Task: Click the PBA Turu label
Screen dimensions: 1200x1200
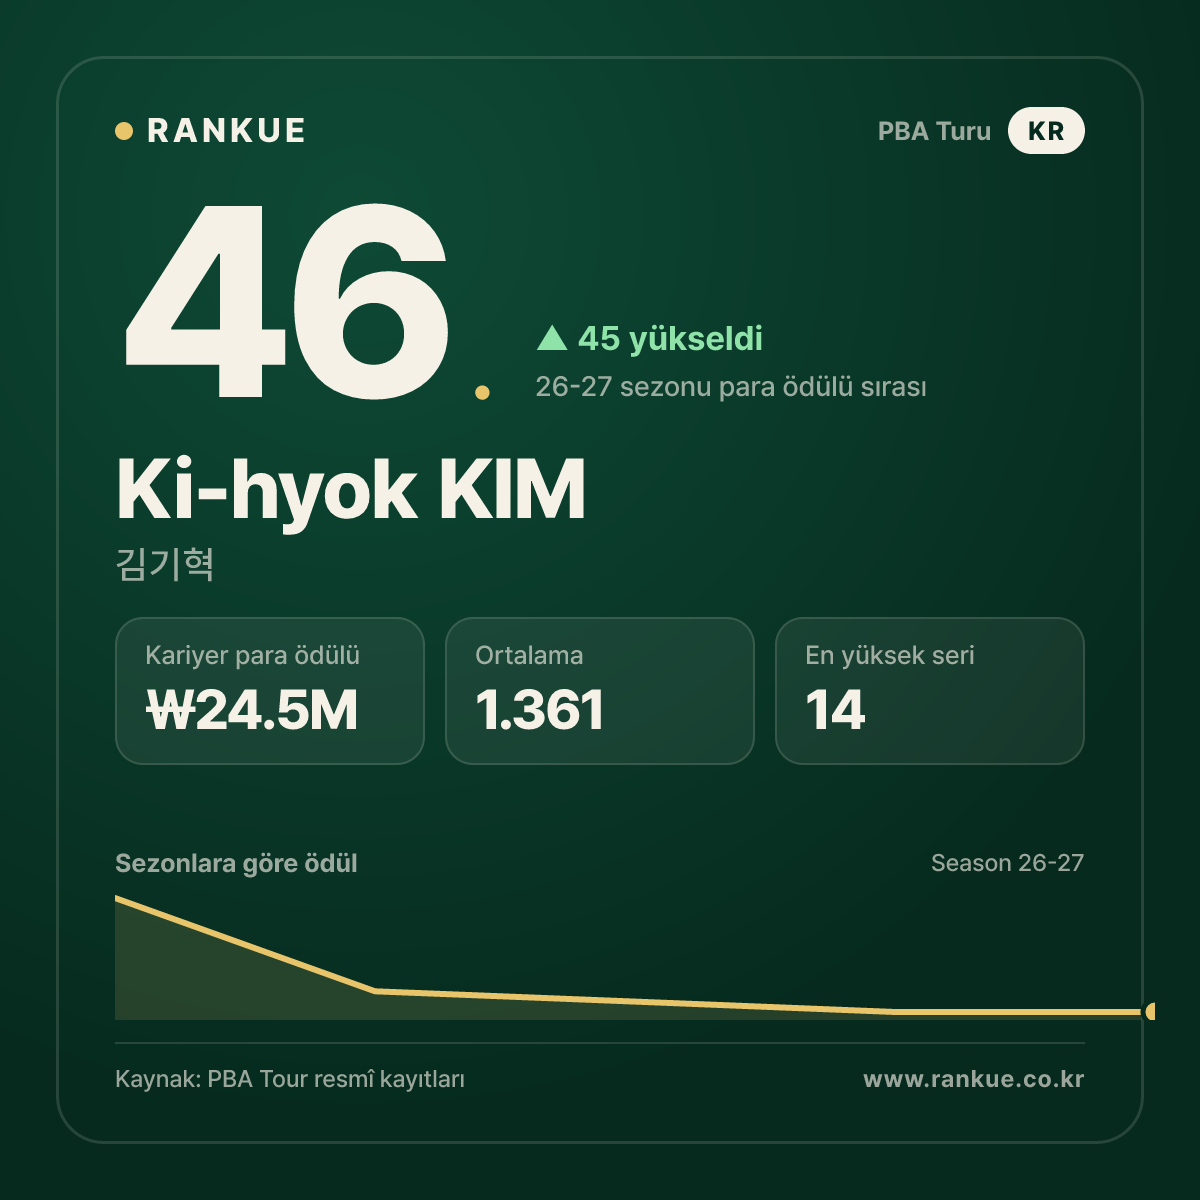Action: (934, 131)
